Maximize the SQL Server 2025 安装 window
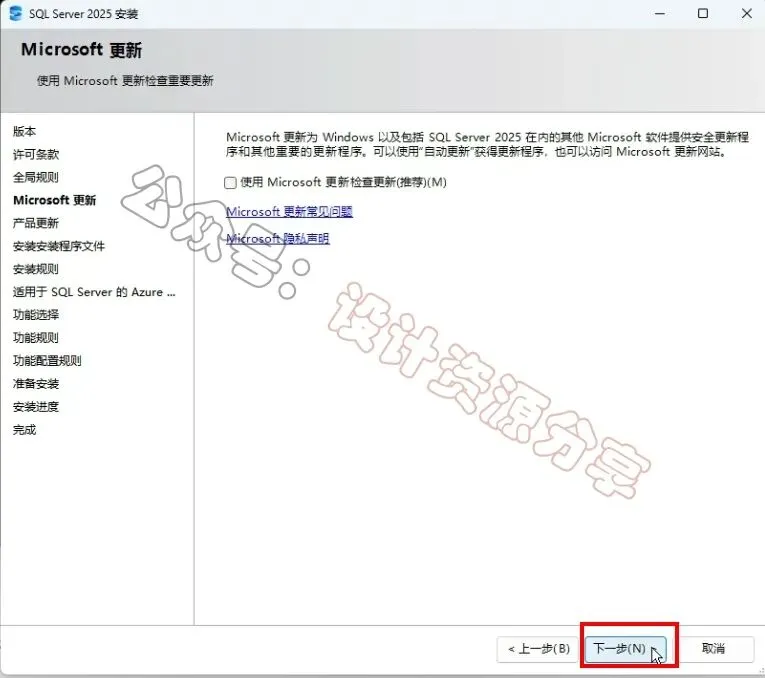 [x=703, y=14]
